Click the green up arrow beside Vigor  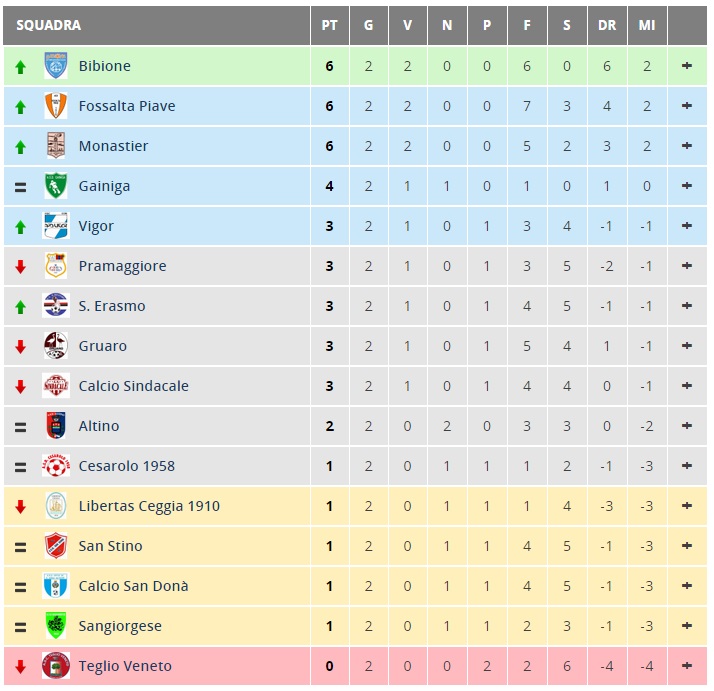[20, 227]
